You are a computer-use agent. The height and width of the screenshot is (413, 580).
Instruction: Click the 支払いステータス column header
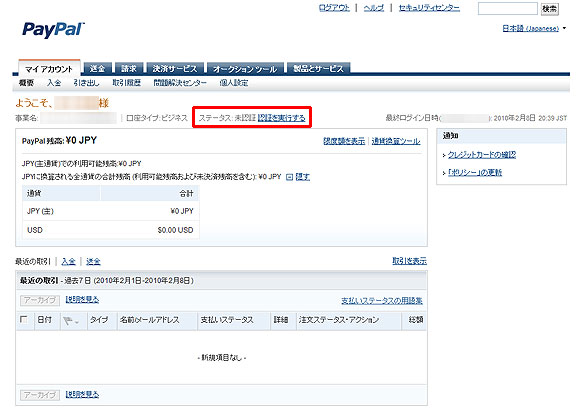pyautogui.click(x=227, y=320)
